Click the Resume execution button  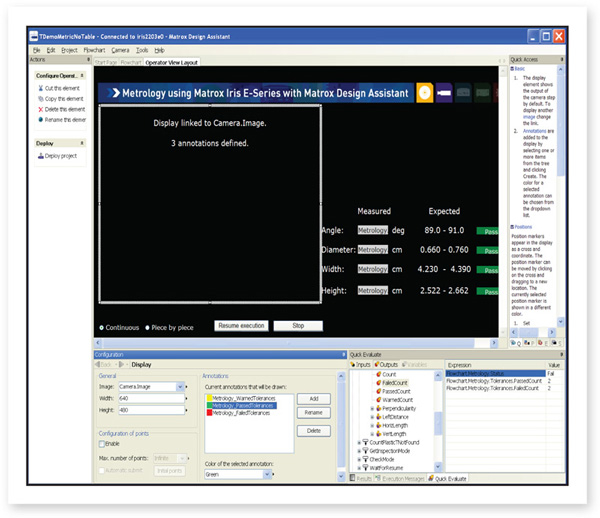[x=241, y=326]
